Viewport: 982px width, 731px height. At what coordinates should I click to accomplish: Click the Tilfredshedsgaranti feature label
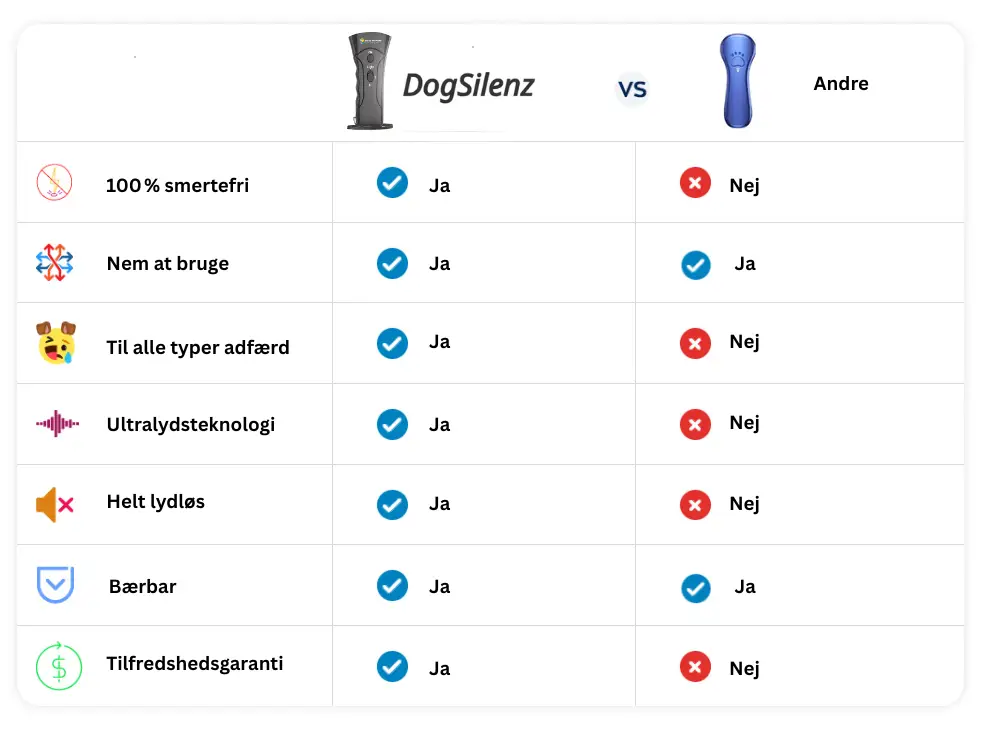pos(195,663)
